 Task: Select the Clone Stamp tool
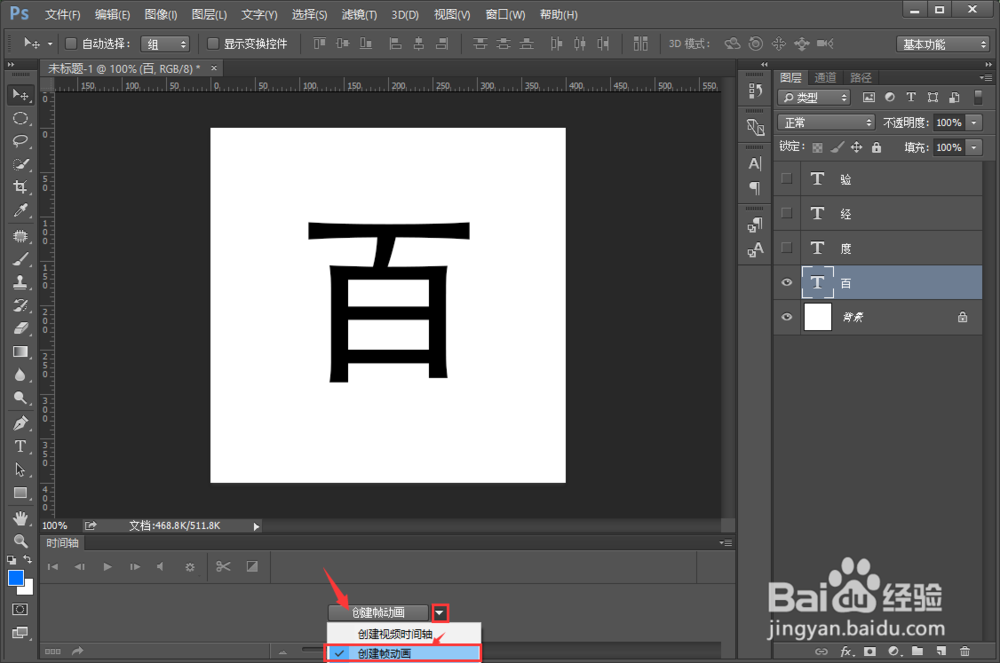(21, 280)
